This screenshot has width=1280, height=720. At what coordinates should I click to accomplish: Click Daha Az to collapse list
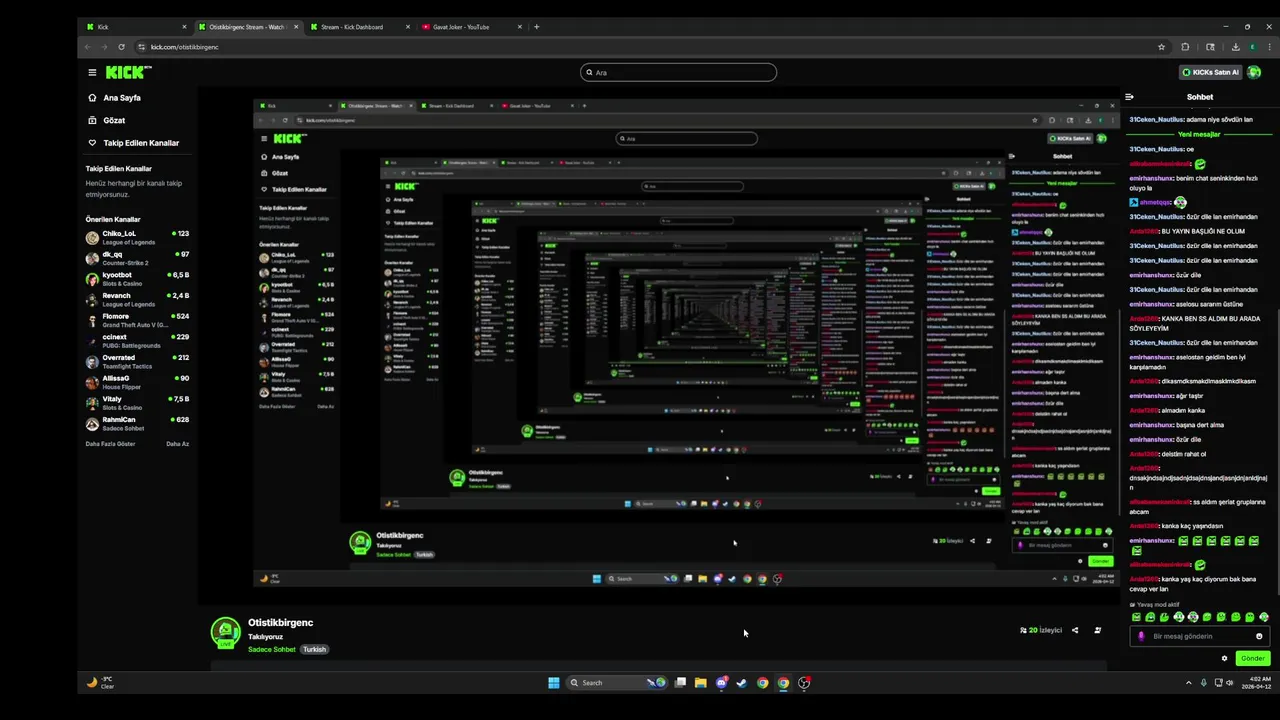point(177,444)
